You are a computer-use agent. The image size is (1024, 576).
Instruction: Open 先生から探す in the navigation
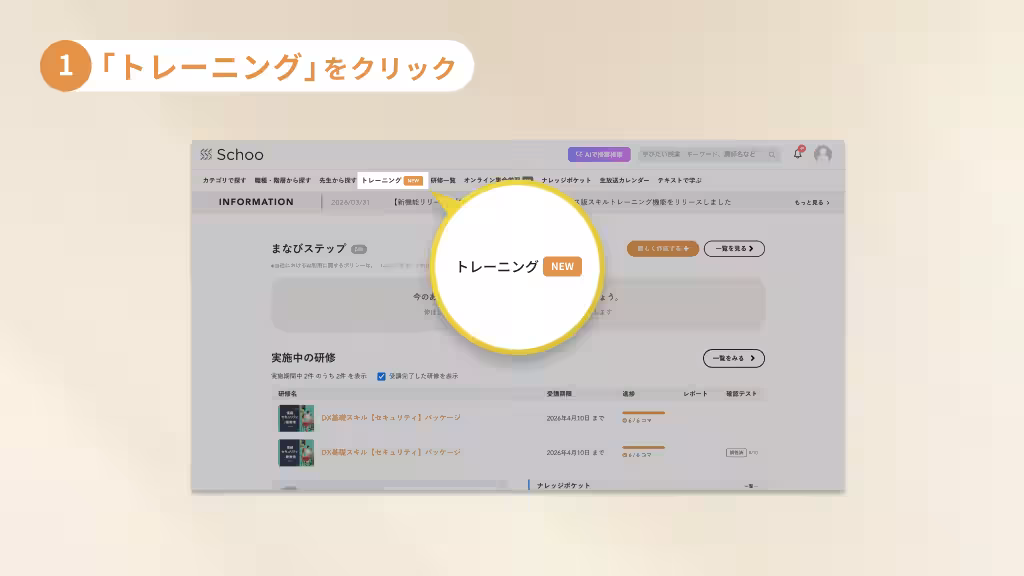[x=337, y=180]
